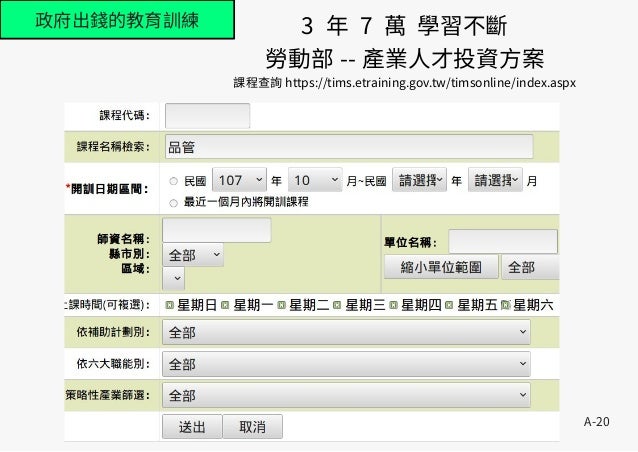This screenshot has height=452, width=638.
Task: Check the 星期五 checkbox
Action: (449, 305)
